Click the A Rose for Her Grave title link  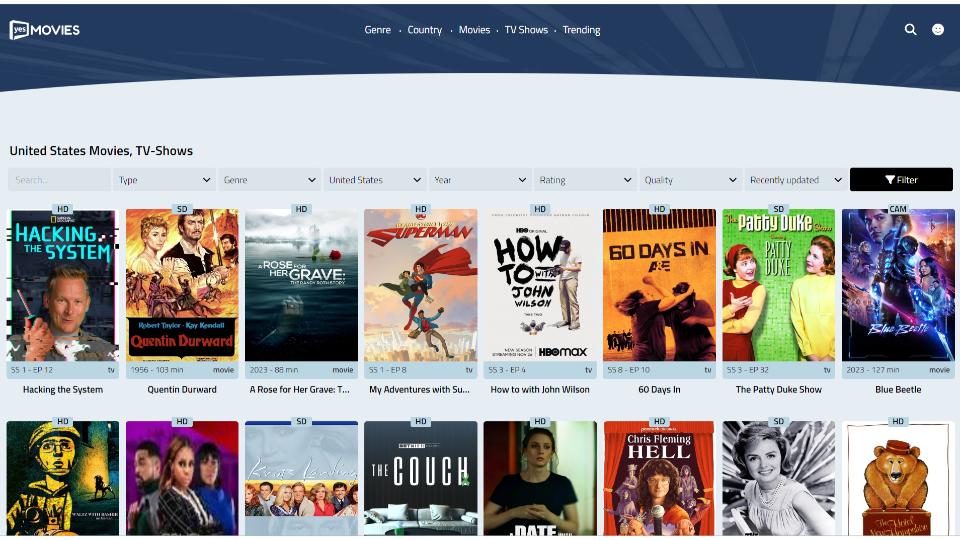[x=300, y=389]
